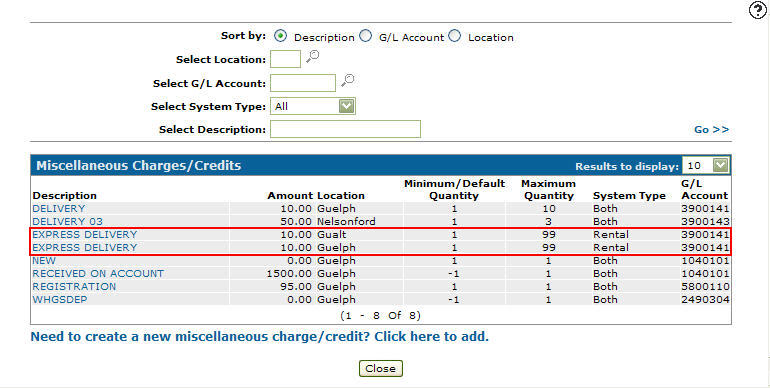Select Nelsonford location cell
Viewport: 770px width, 389px height.
coord(346,222)
